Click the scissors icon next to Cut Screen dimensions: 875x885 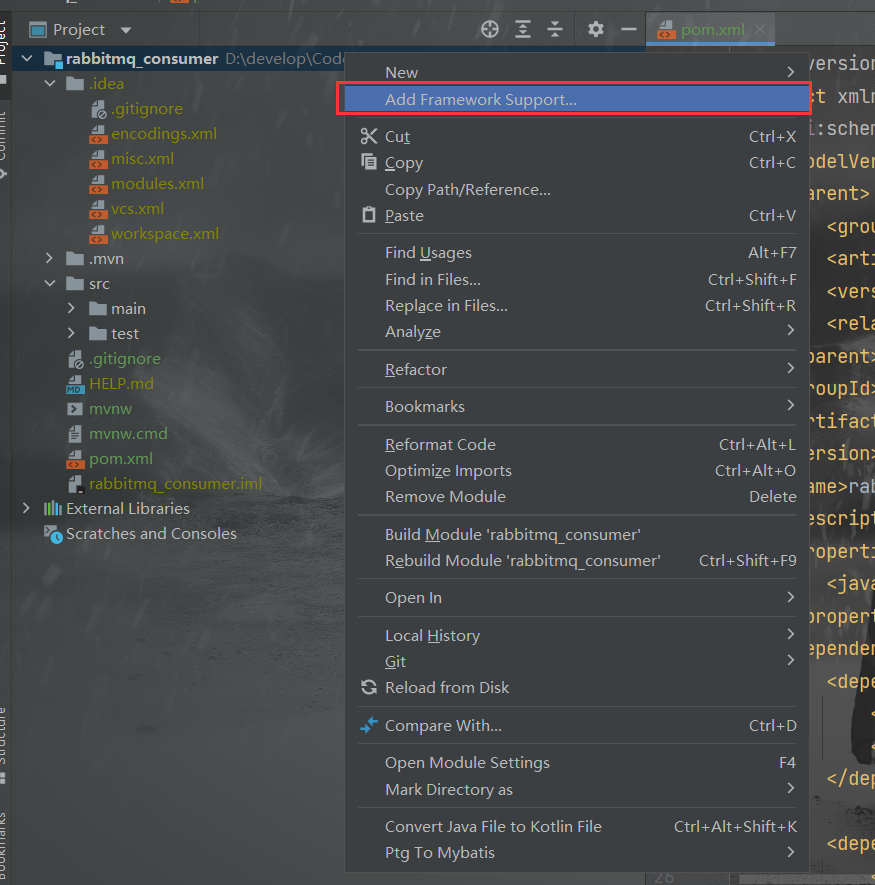pos(368,136)
